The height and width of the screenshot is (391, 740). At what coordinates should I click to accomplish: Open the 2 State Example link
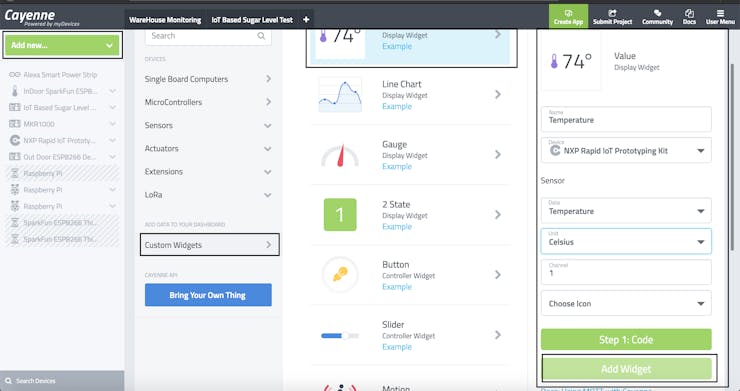pos(397,227)
